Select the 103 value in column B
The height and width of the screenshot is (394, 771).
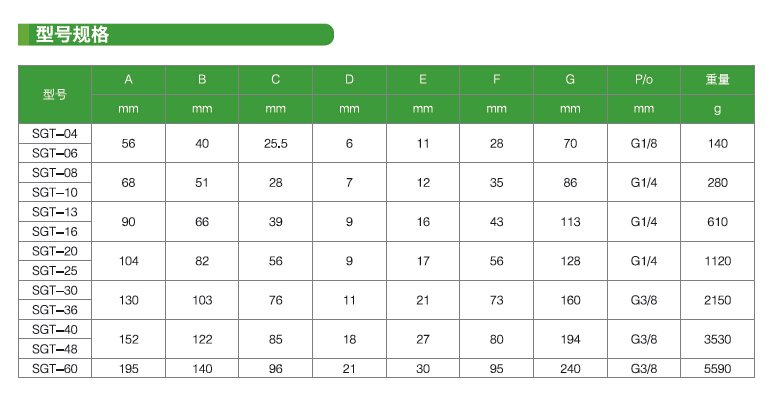point(202,300)
